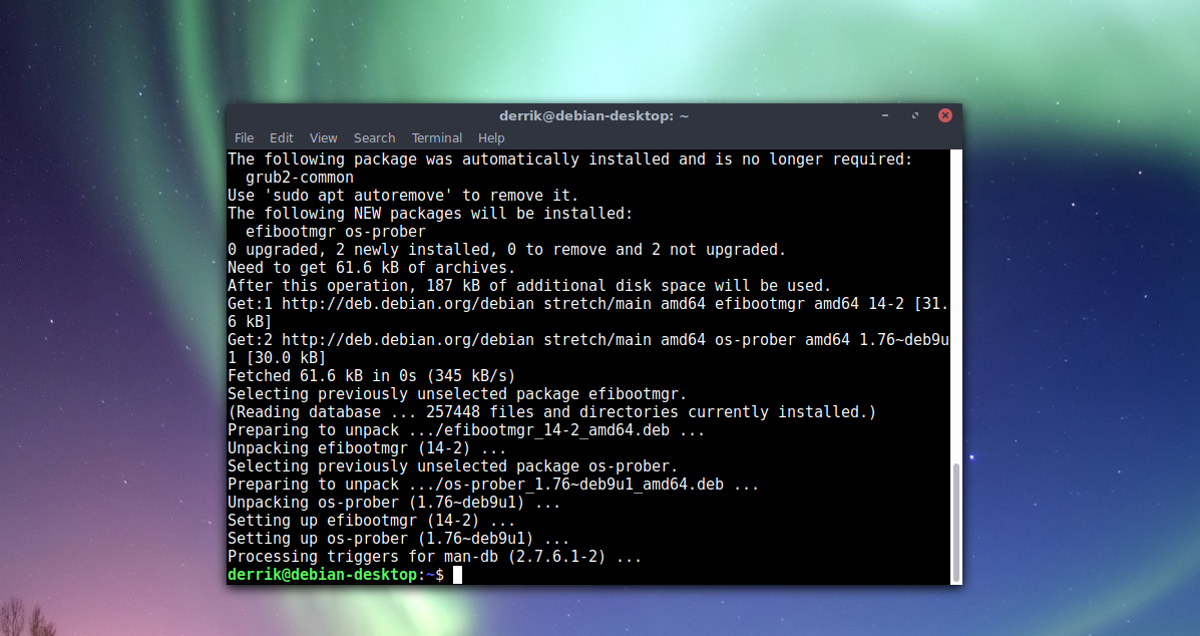The height and width of the screenshot is (636, 1200).
Task: Click the line "Need to get 61.6 kB of archives."
Action: (371, 267)
